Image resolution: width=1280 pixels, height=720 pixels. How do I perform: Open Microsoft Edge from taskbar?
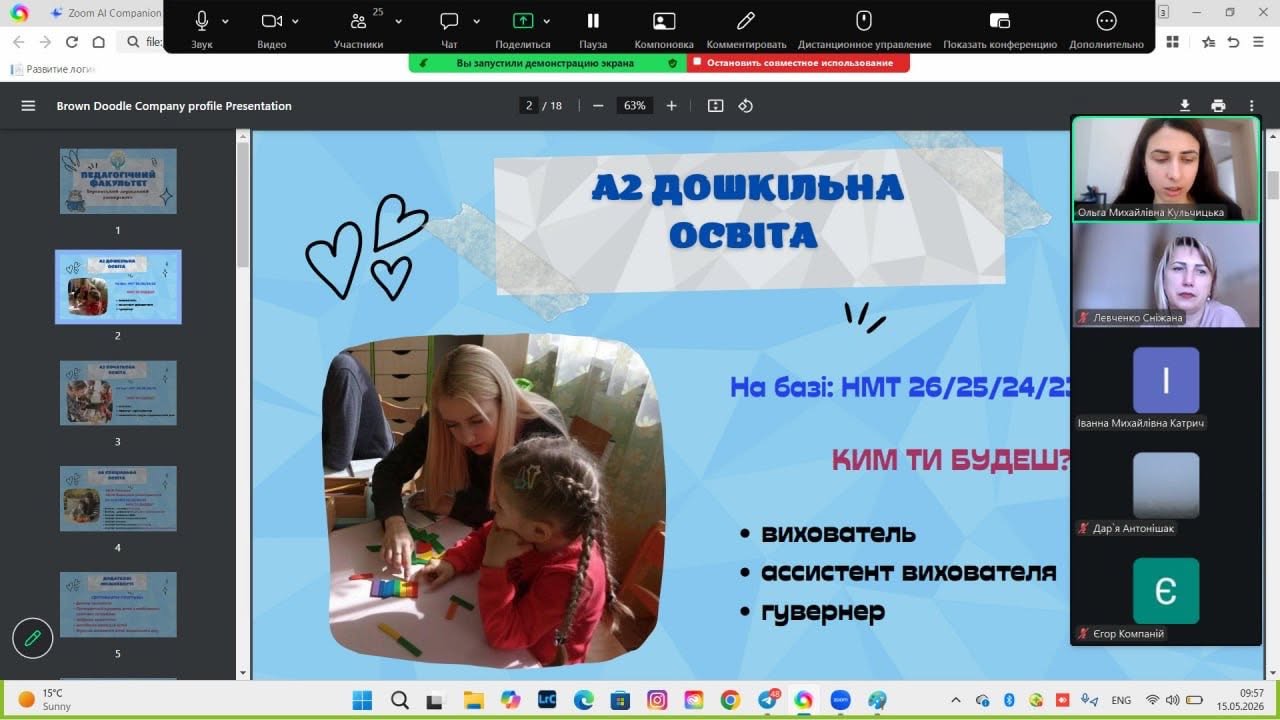point(584,700)
